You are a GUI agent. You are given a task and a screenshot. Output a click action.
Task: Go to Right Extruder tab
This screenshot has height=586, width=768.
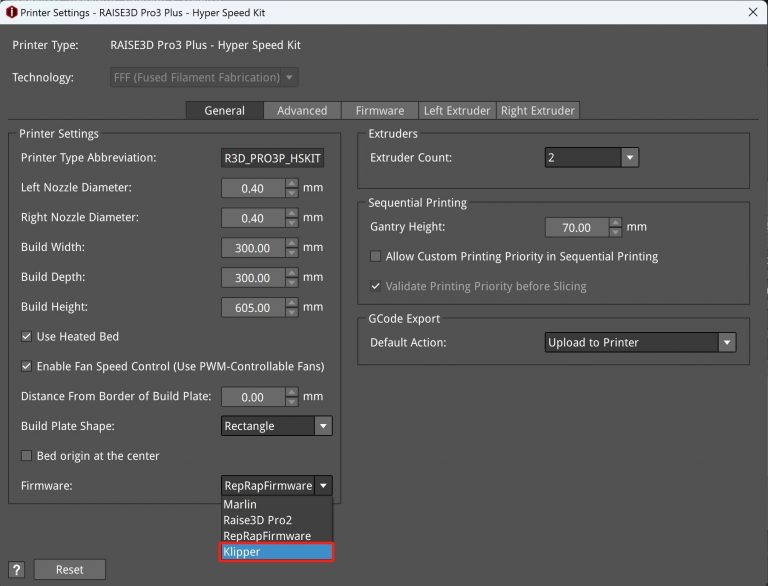click(538, 111)
